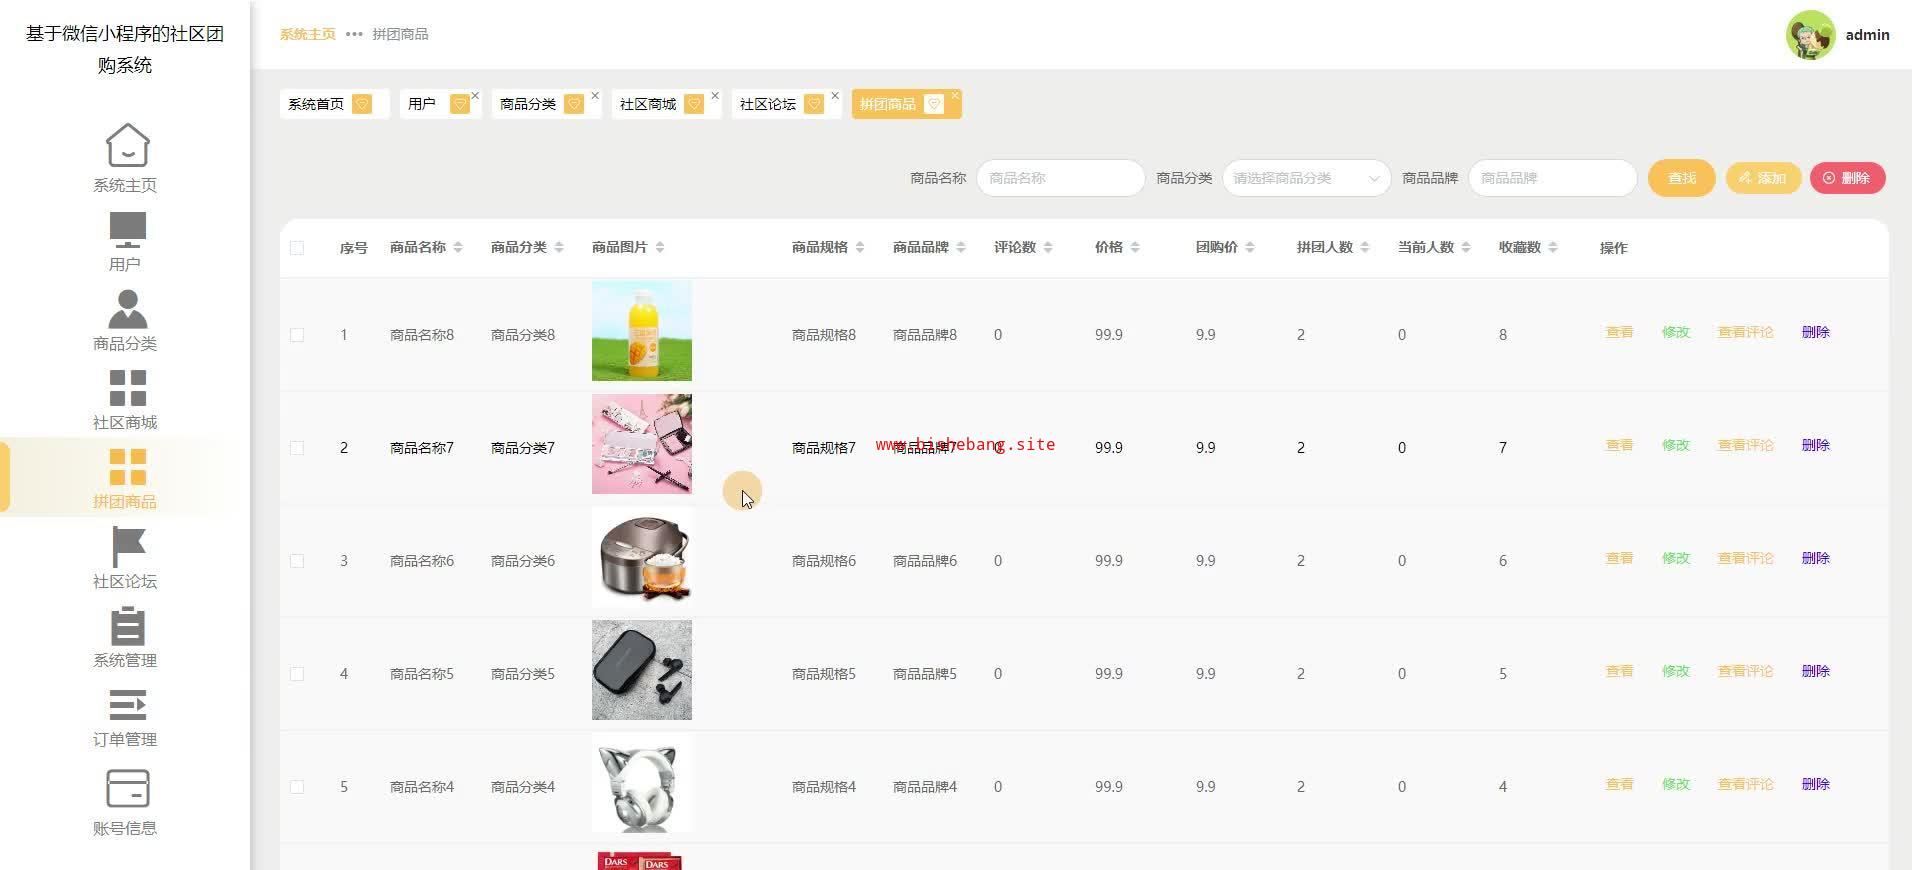Click 查看评论 link for 商品名称5
1912x870 pixels.
pyautogui.click(x=1745, y=671)
